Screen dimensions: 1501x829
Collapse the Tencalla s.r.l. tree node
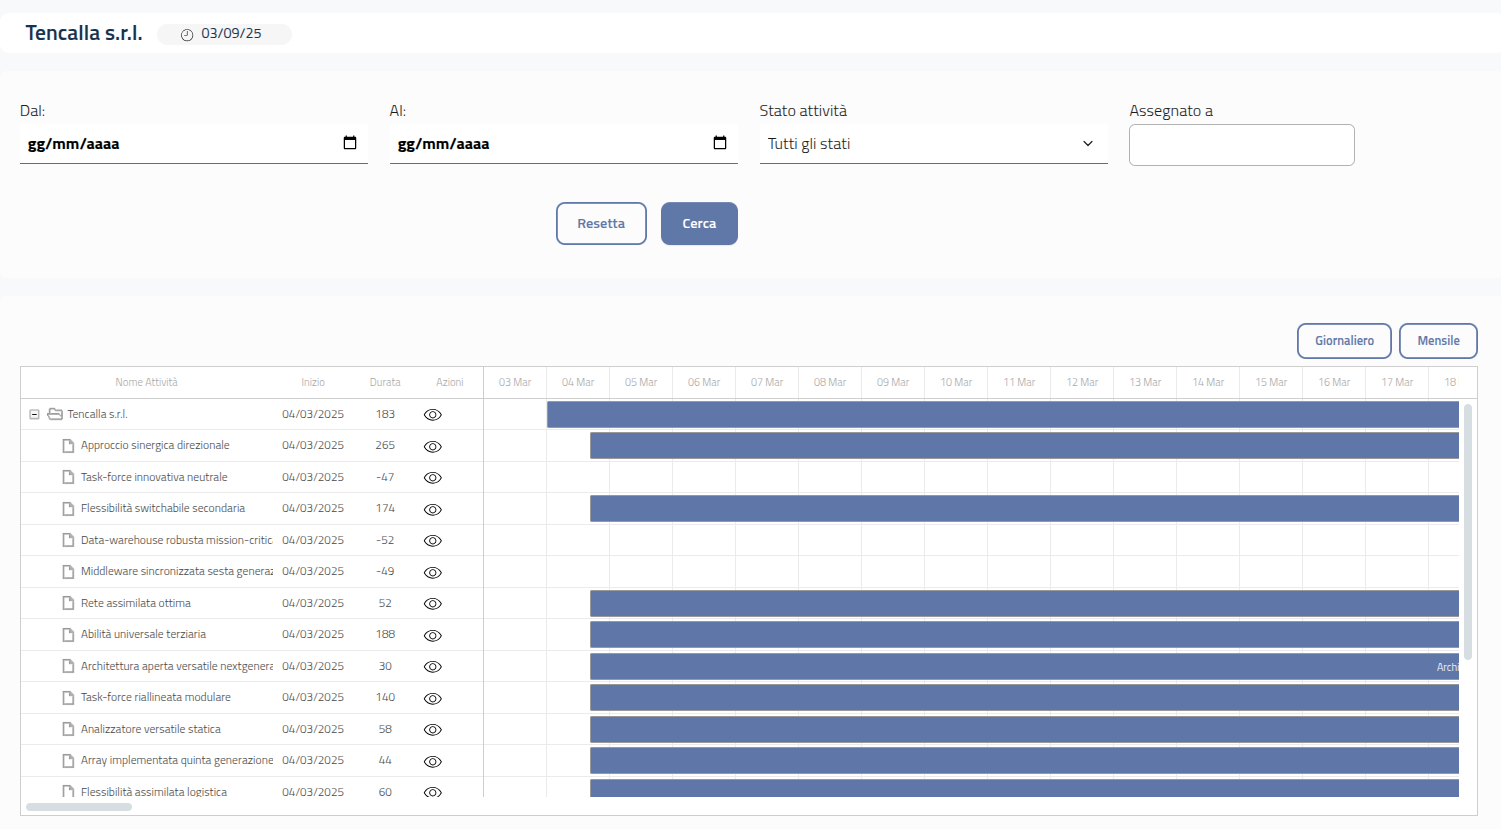pyautogui.click(x=34, y=414)
